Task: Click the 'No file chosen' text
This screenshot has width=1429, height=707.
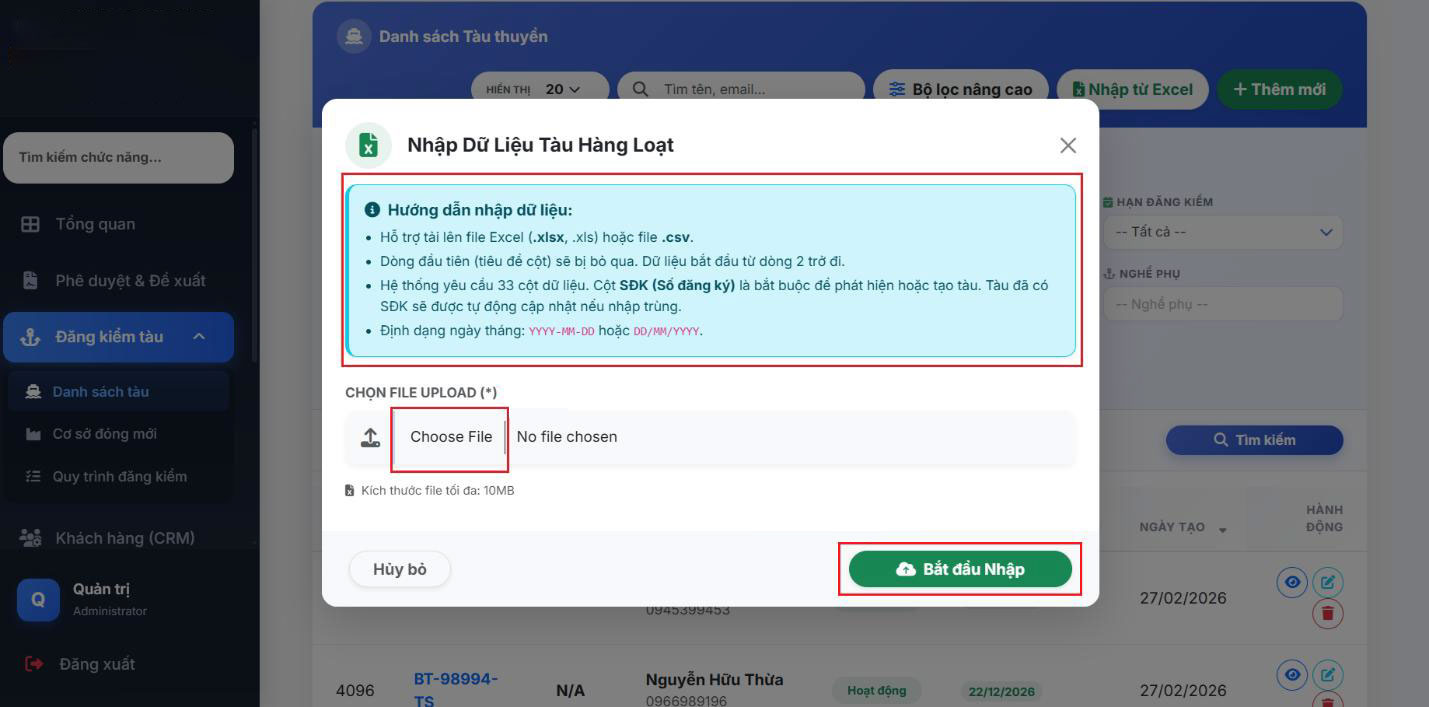Action: [x=567, y=437]
